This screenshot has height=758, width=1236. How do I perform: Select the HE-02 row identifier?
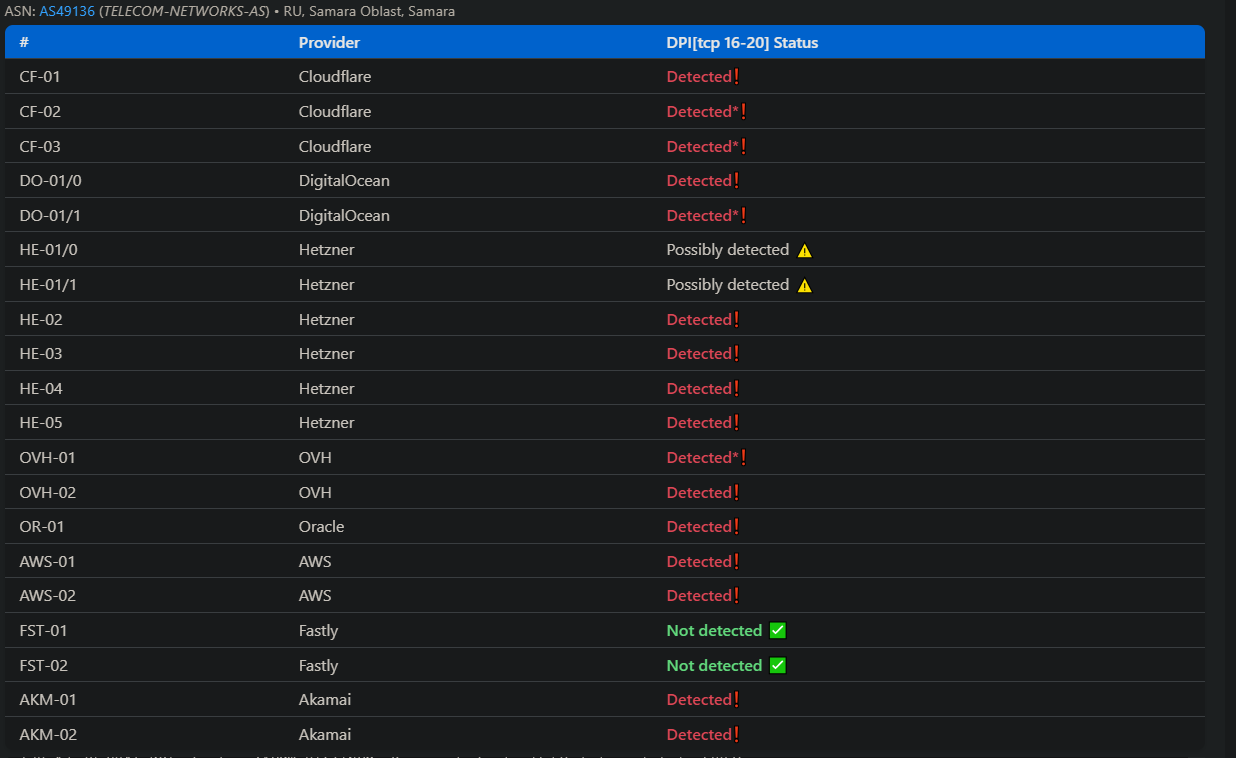pos(41,320)
